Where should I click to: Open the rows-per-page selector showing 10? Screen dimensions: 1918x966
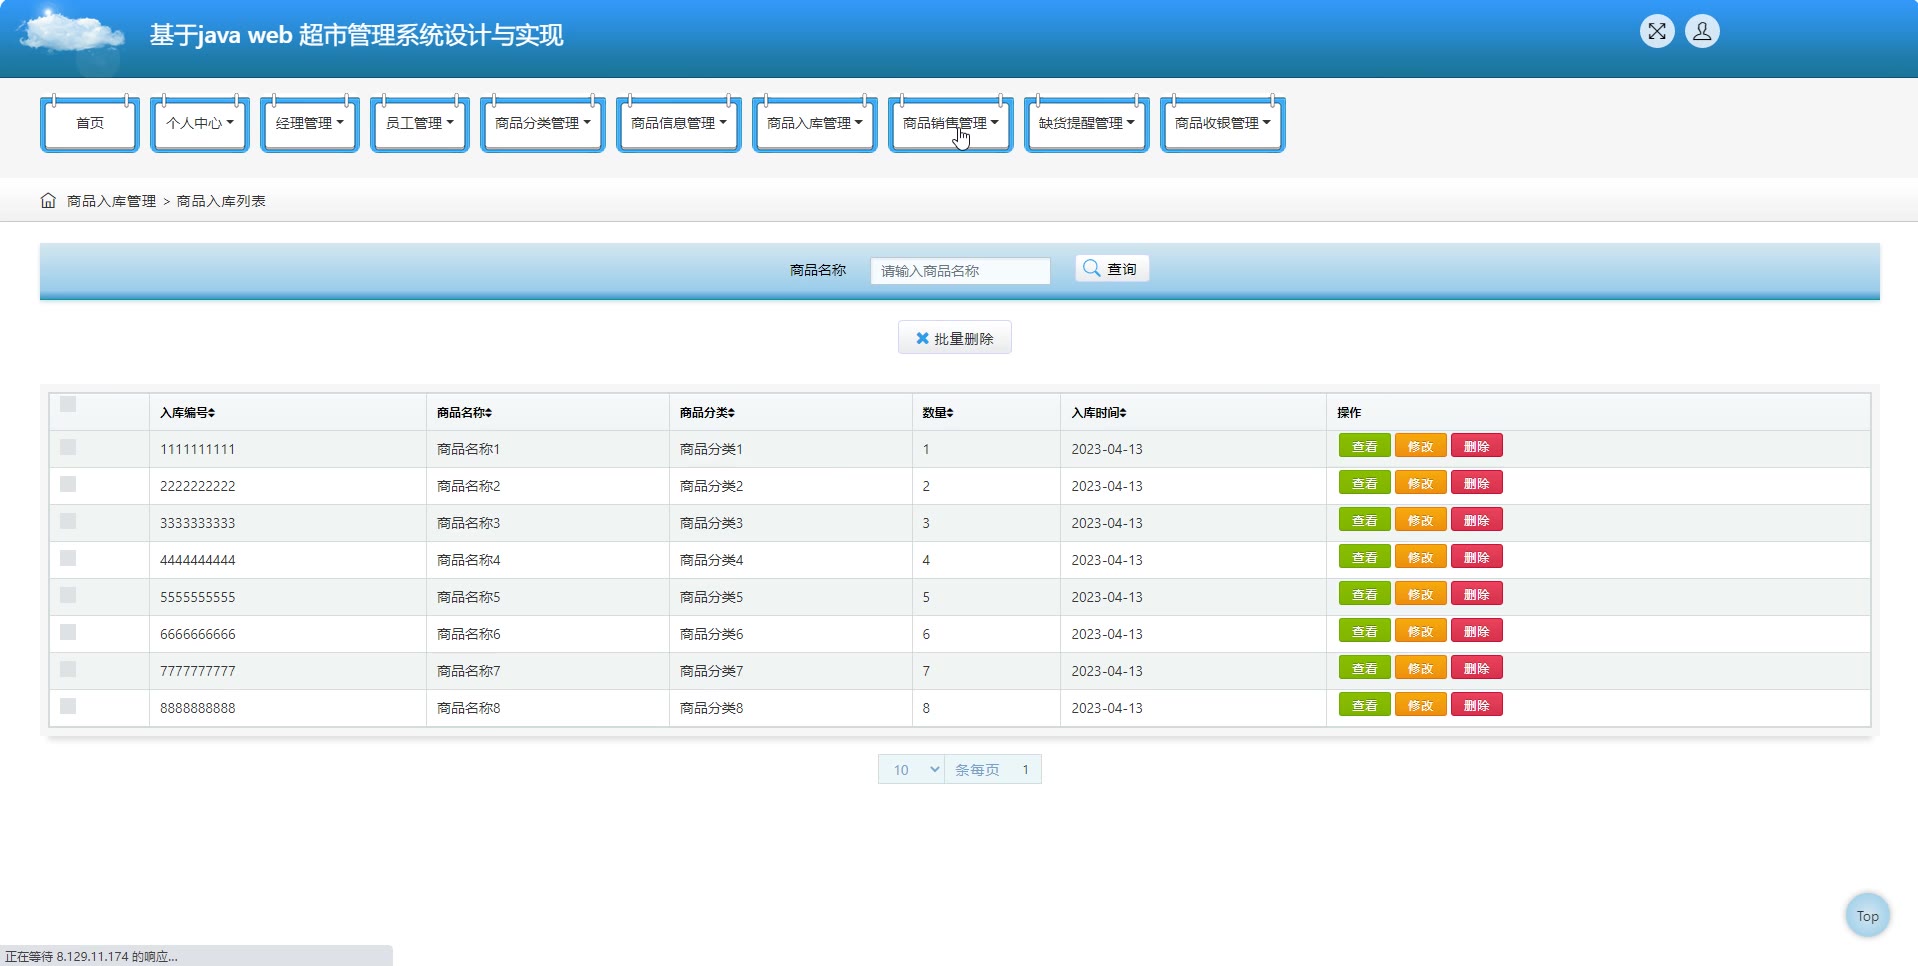pos(911,769)
